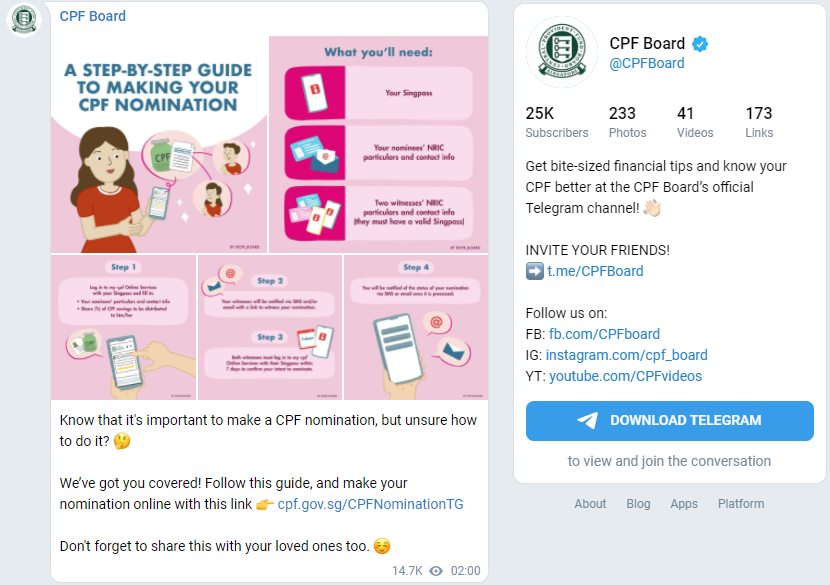Click the Download Telegram button

click(x=670, y=421)
